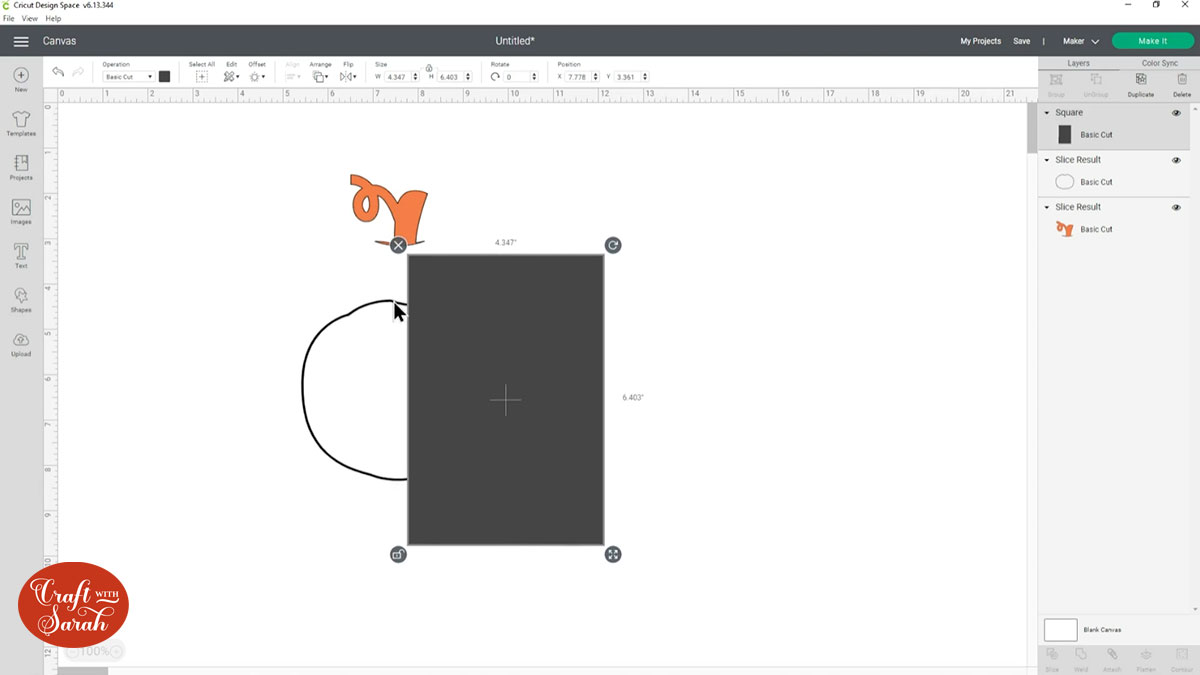
Task: Click the undo arrow
Action: tap(58, 74)
